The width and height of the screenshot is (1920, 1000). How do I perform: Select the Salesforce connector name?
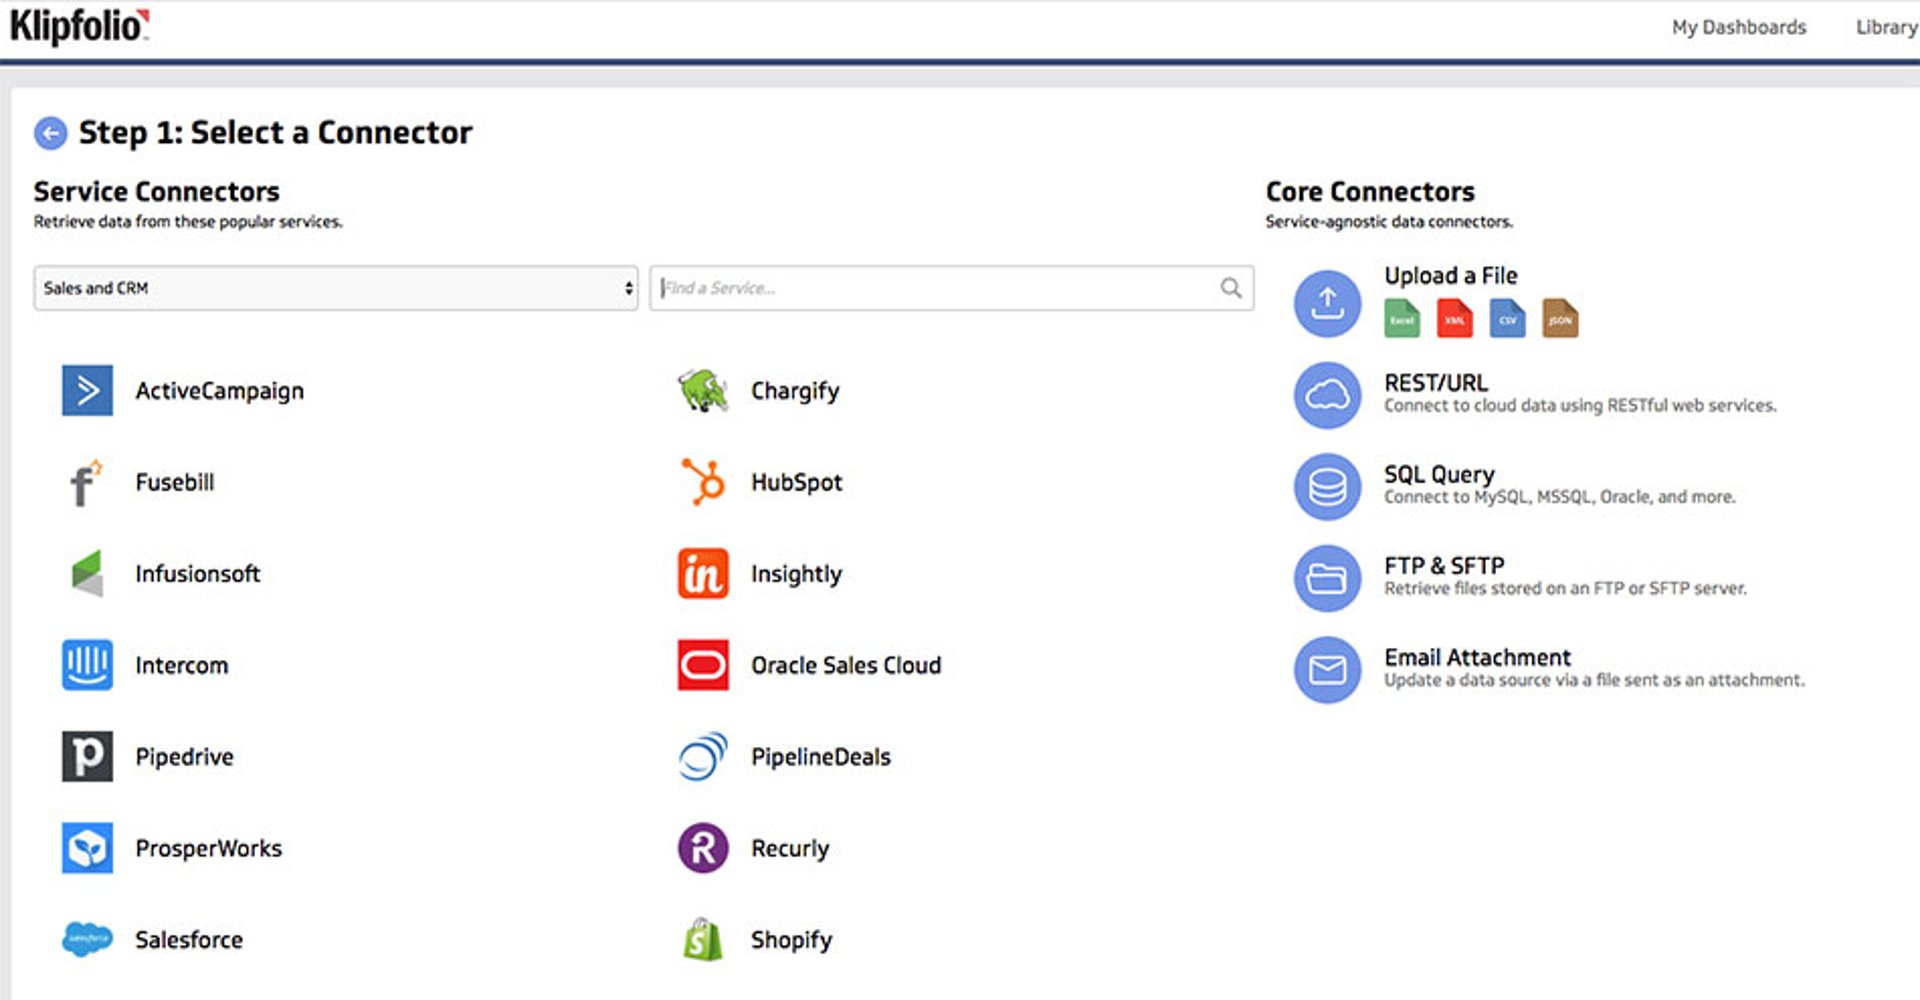coord(189,940)
